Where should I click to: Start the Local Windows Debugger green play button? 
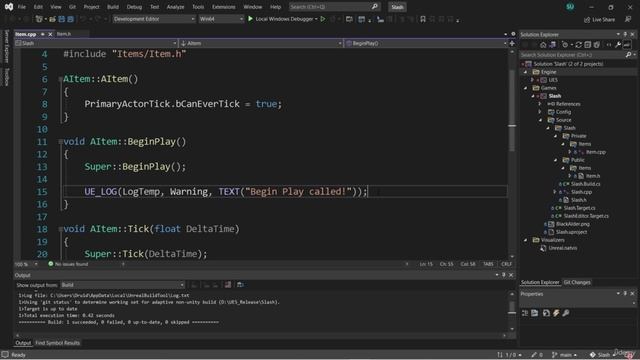coord(251,19)
